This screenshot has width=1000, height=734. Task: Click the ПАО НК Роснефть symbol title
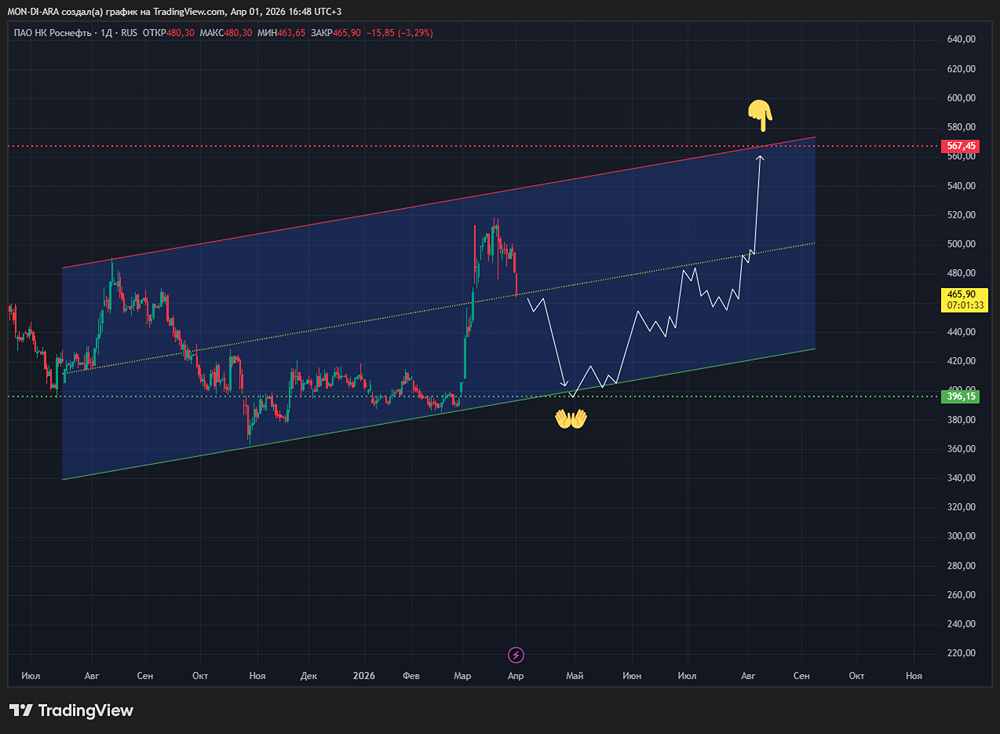(53, 33)
